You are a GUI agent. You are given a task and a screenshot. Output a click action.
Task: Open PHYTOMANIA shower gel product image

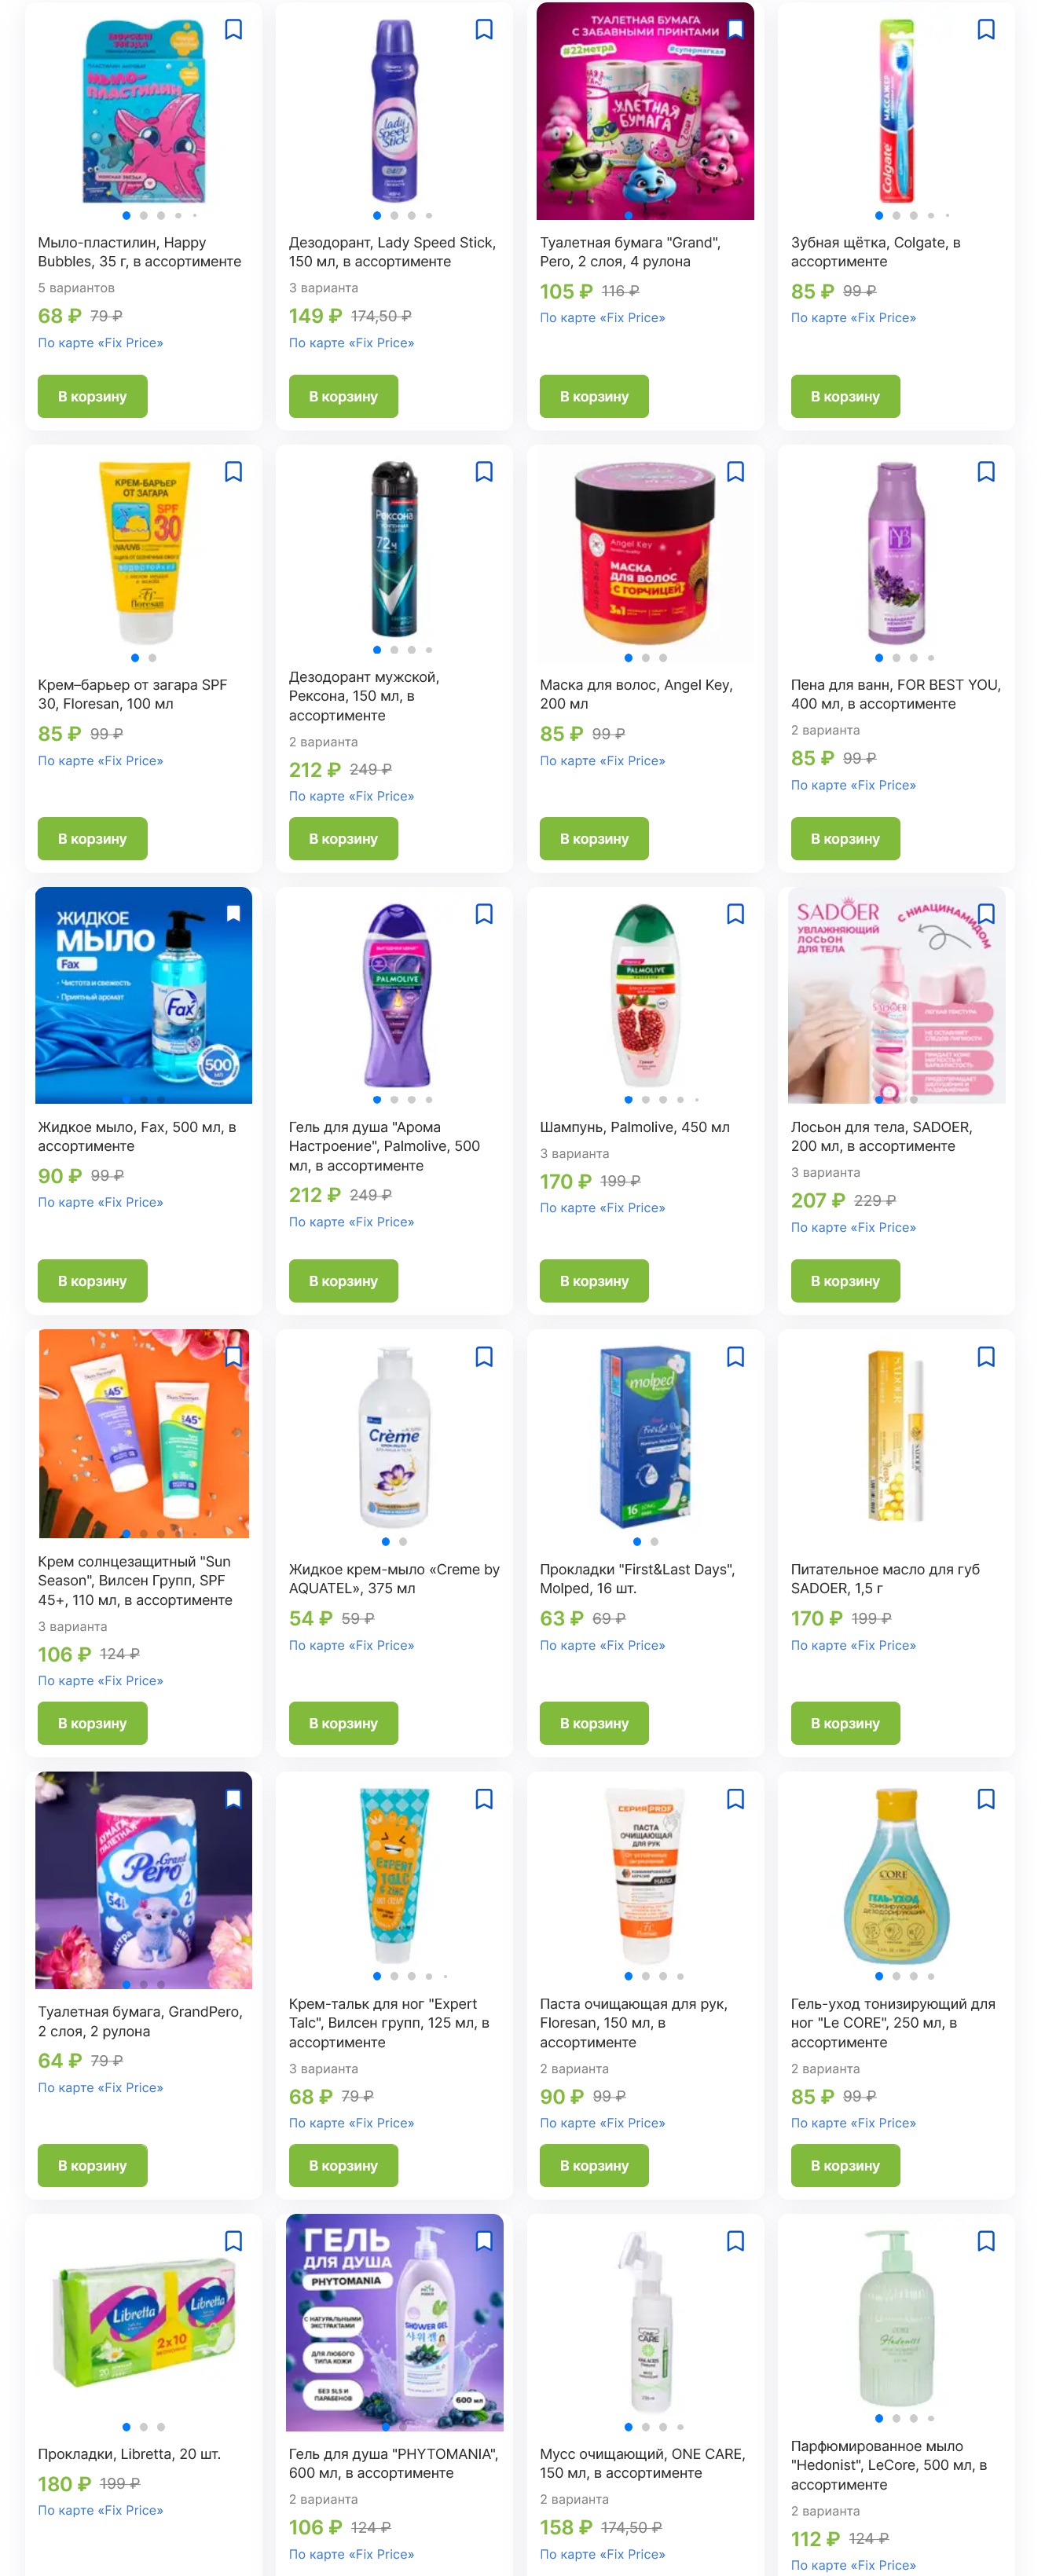(394, 2322)
